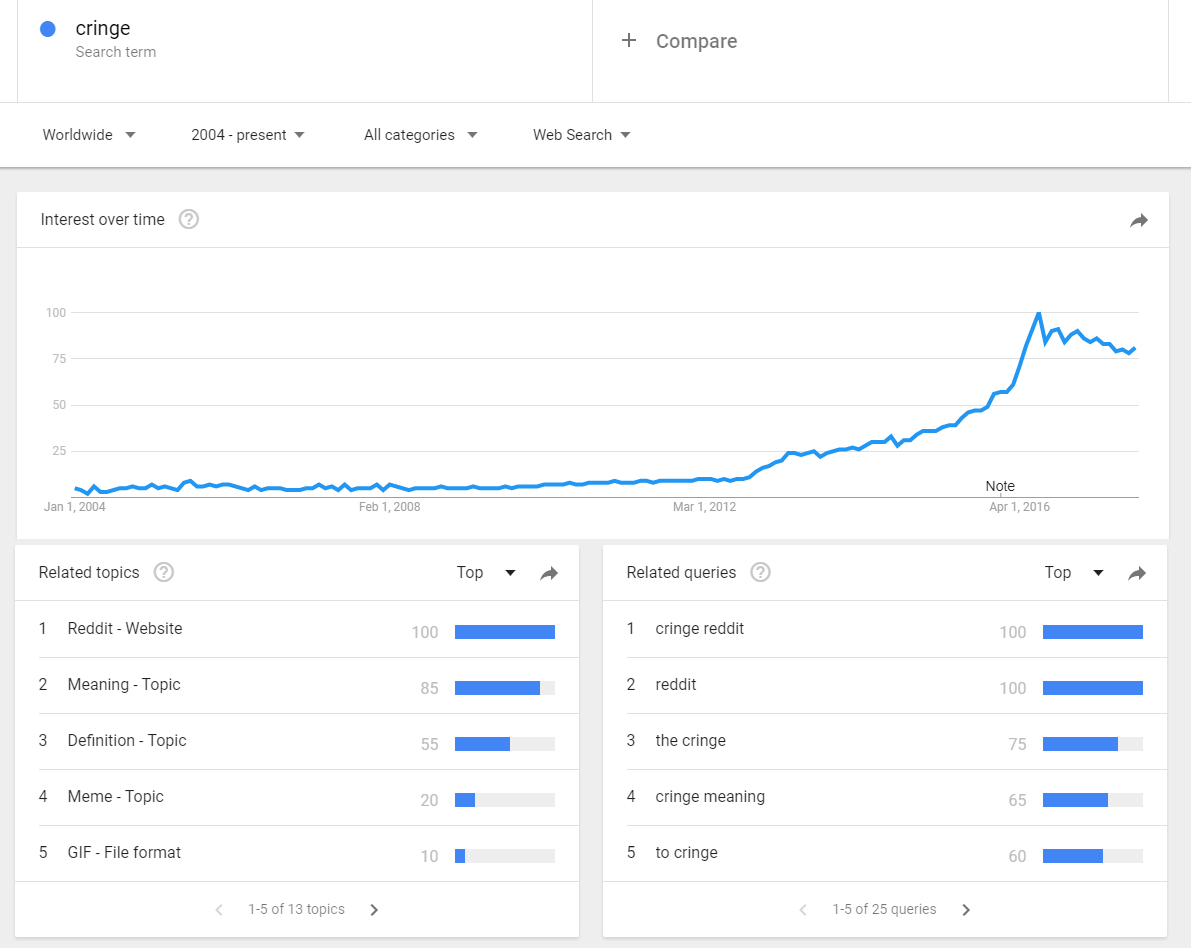This screenshot has height=948, width=1191.
Task: Click the Compare button
Action: (x=696, y=41)
